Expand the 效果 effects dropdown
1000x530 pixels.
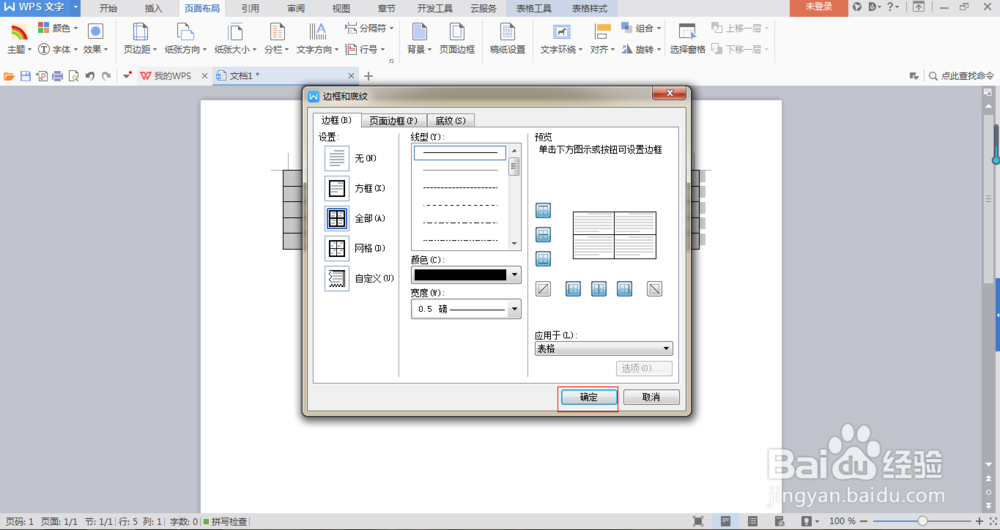pos(106,49)
